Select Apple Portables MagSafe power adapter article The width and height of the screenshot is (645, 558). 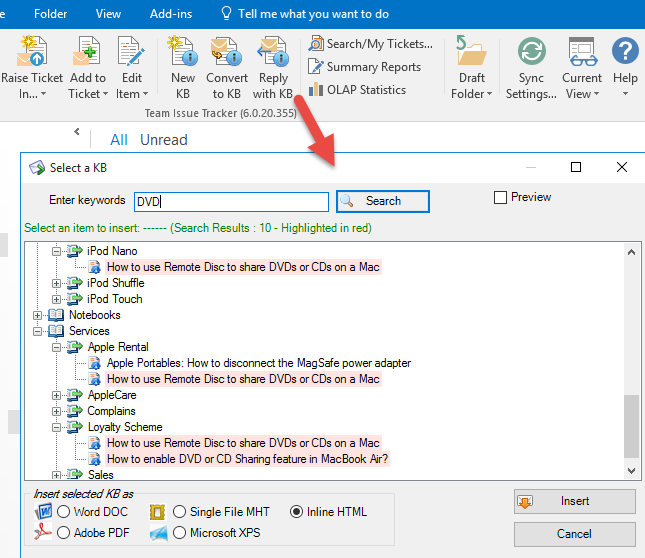click(259, 363)
